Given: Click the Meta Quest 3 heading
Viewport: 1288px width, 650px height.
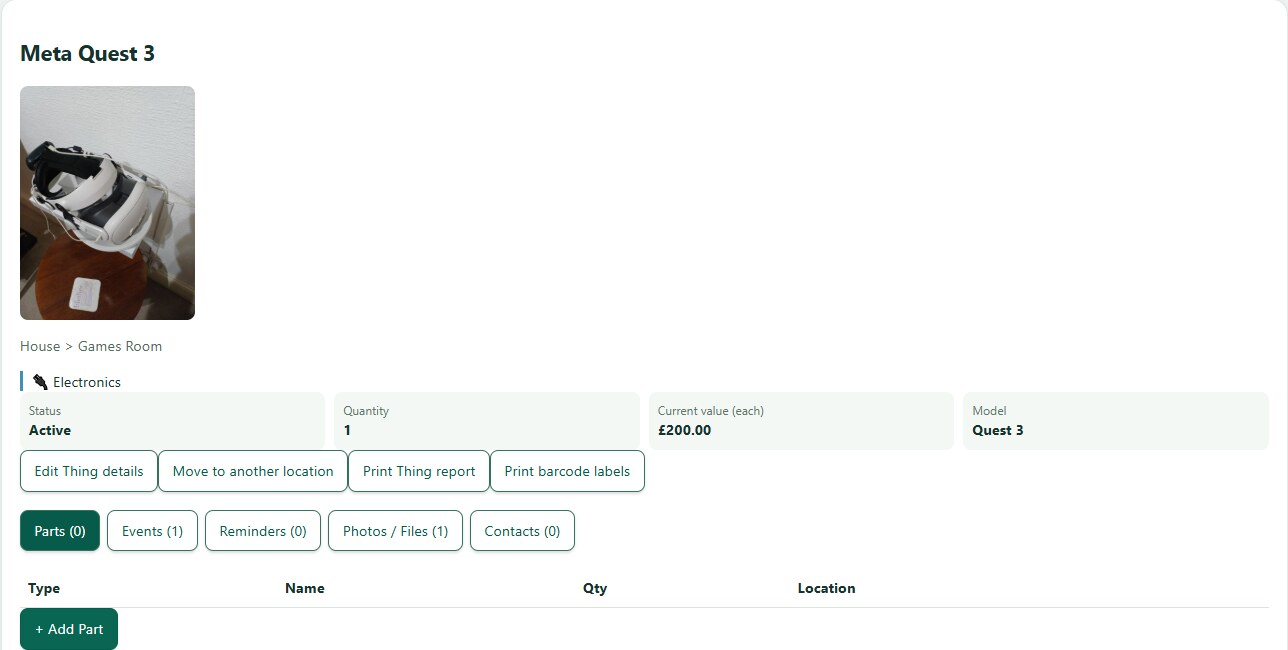Looking at the screenshot, I should (88, 54).
